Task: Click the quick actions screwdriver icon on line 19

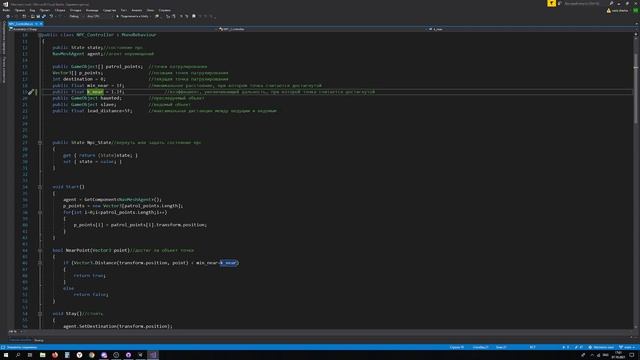Action: click(x=31, y=92)
